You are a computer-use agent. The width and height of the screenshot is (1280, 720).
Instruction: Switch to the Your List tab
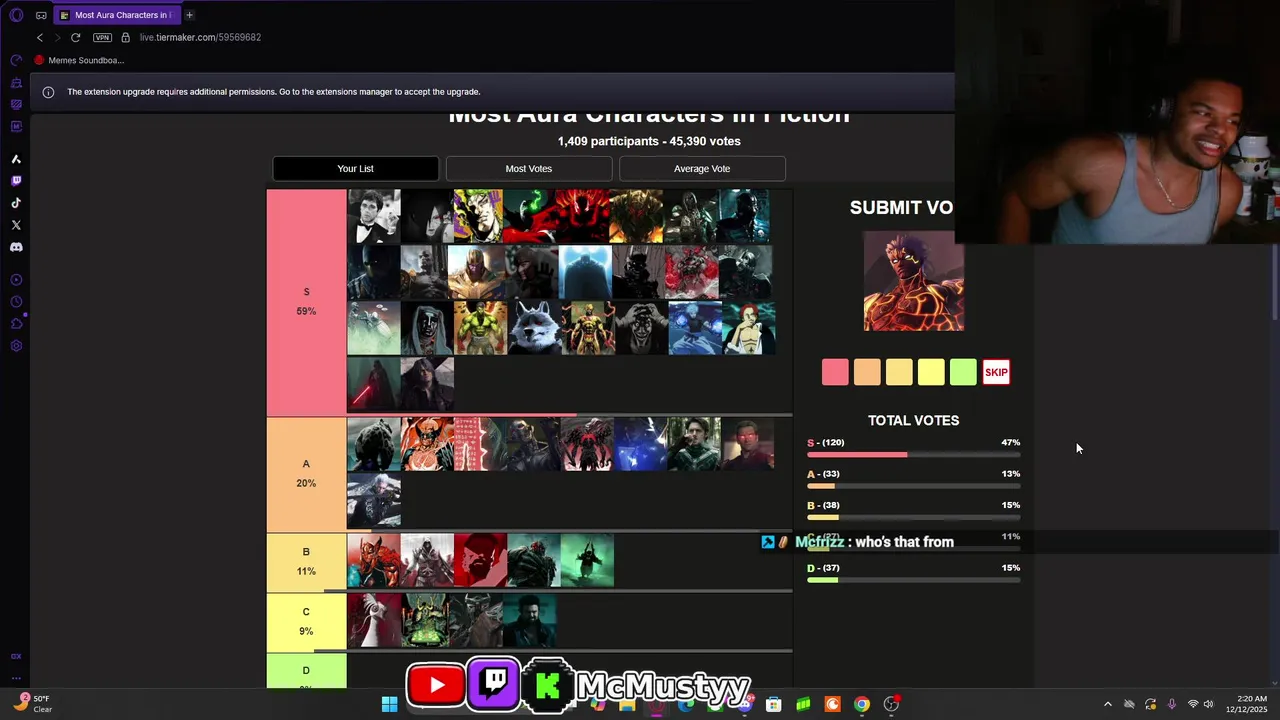(355, 168)
